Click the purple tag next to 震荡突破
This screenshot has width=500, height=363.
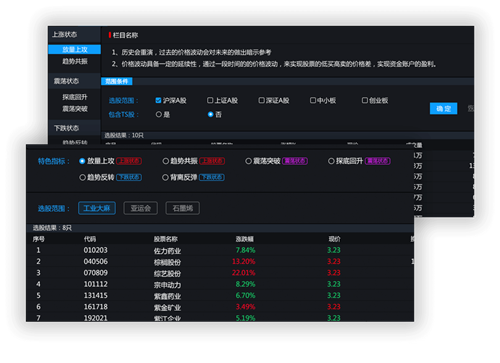(x=295, y=161)
